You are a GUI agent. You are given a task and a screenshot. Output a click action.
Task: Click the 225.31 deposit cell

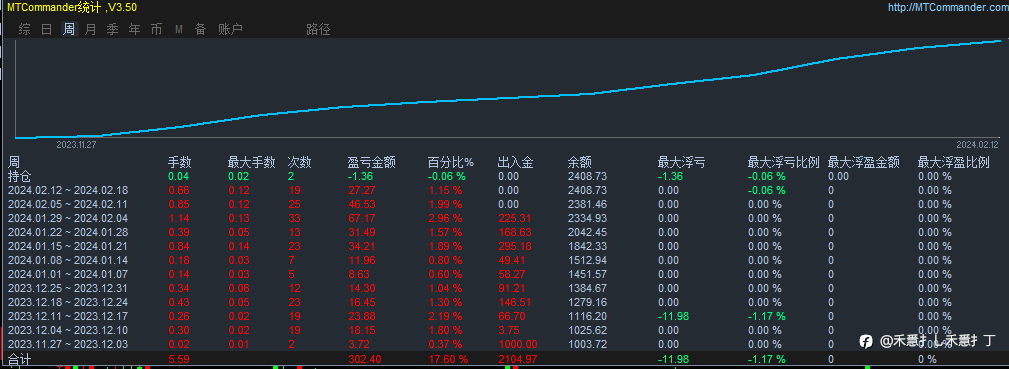coord(515,218)
